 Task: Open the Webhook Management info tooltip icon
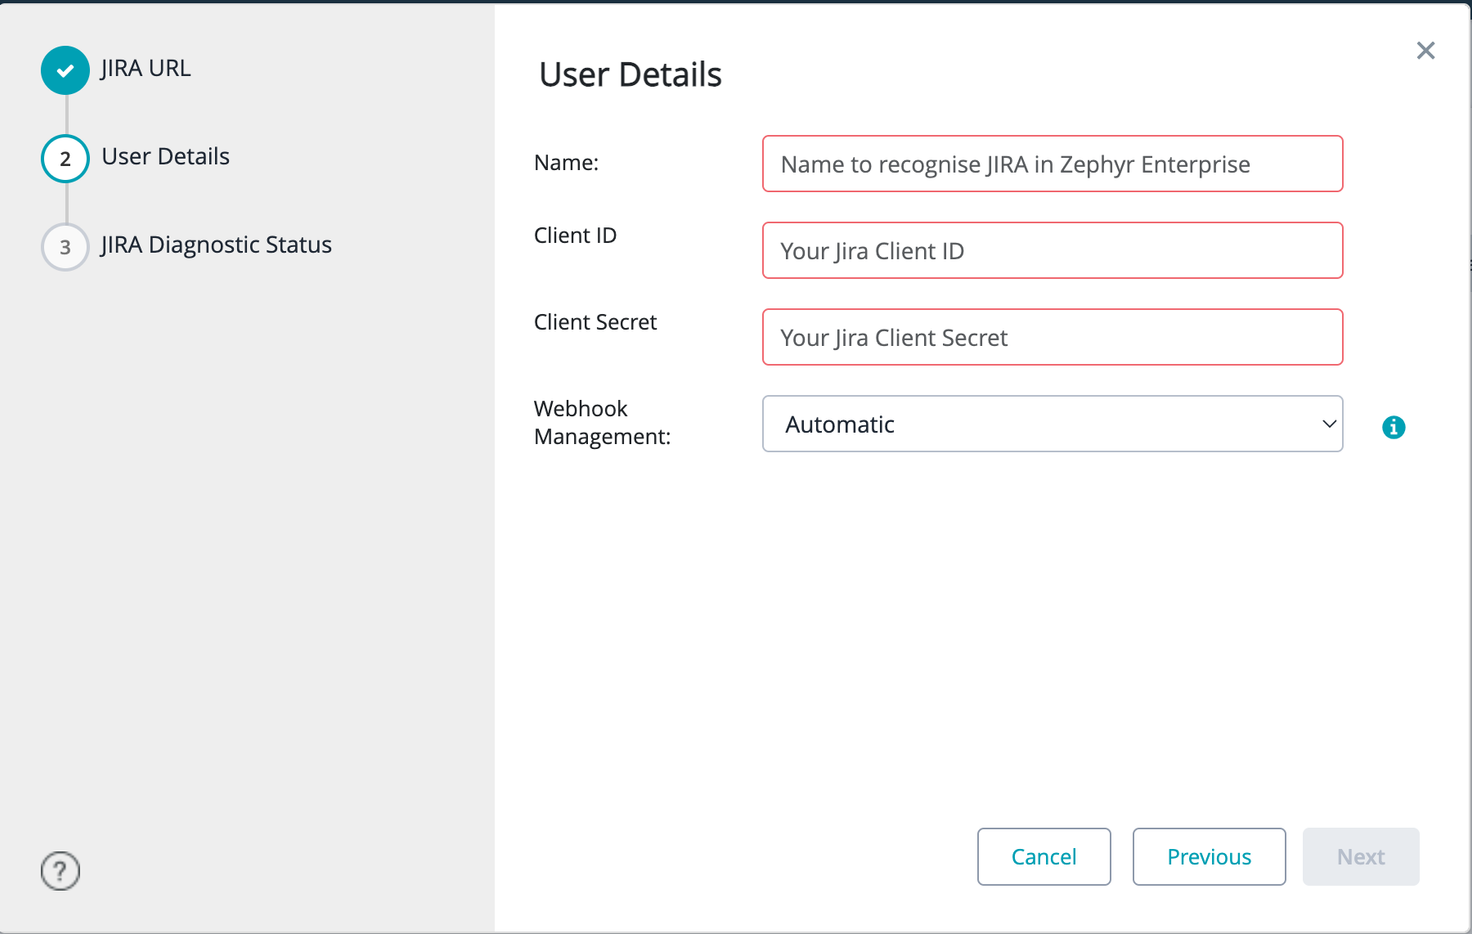pos(1394,427)
